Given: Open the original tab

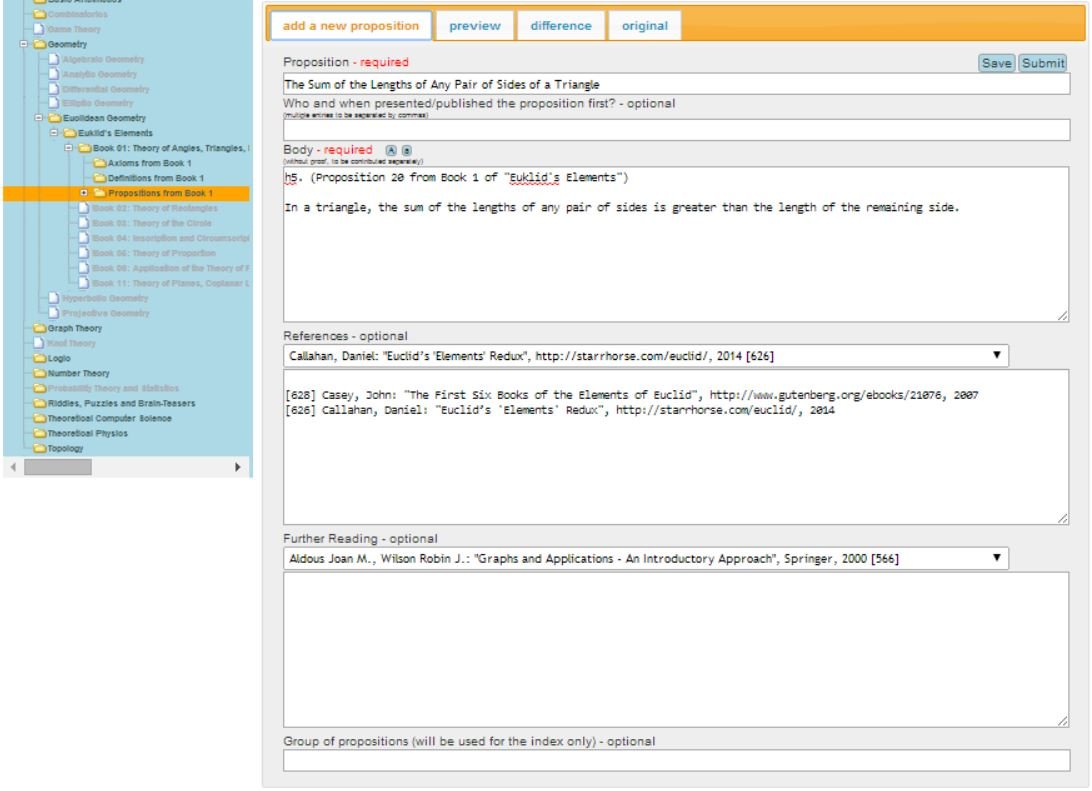Looking at the screenshot, I should click(645, 26).
